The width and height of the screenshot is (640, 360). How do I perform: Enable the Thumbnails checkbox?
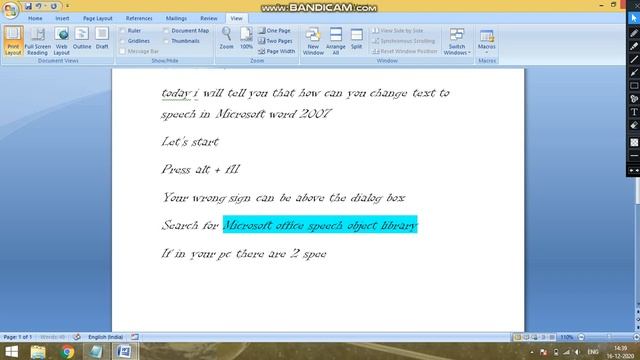166,41
